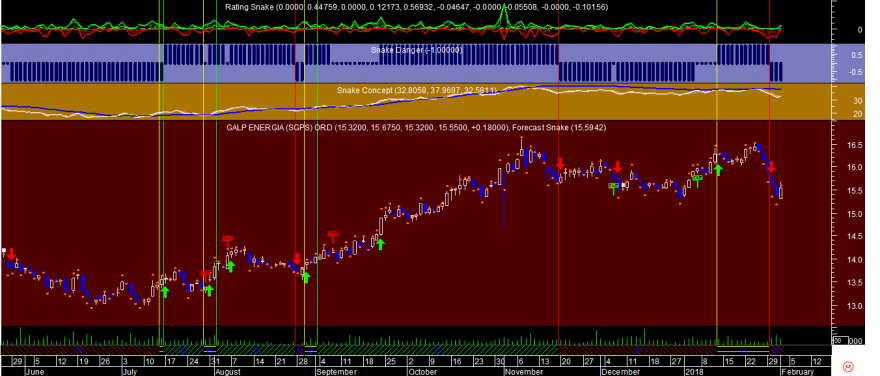Click the green buy arrow in January 2018
Image resolution: width=880 pixels, height=376 pixels.
718,169
